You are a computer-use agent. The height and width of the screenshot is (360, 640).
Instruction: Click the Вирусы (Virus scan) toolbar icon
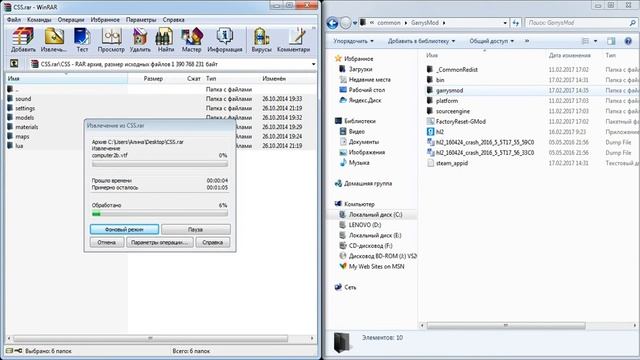[261, 40]
